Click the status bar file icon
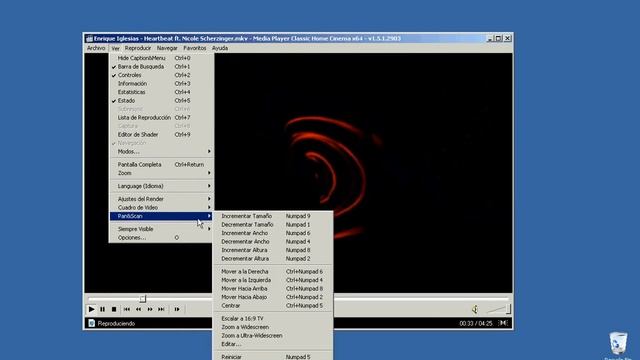 [91, 323]
